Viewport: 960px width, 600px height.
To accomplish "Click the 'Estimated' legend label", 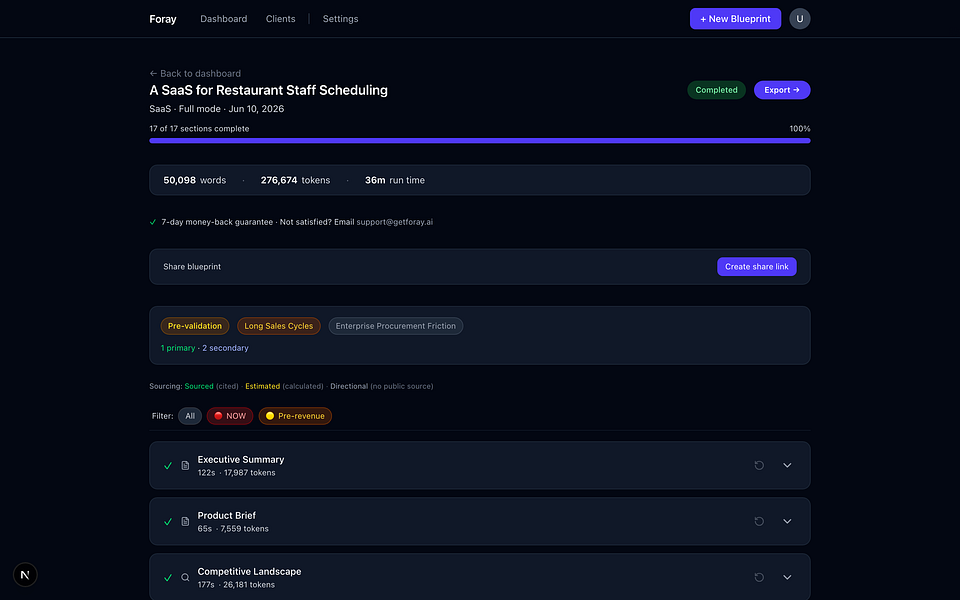I will point(263,386).
